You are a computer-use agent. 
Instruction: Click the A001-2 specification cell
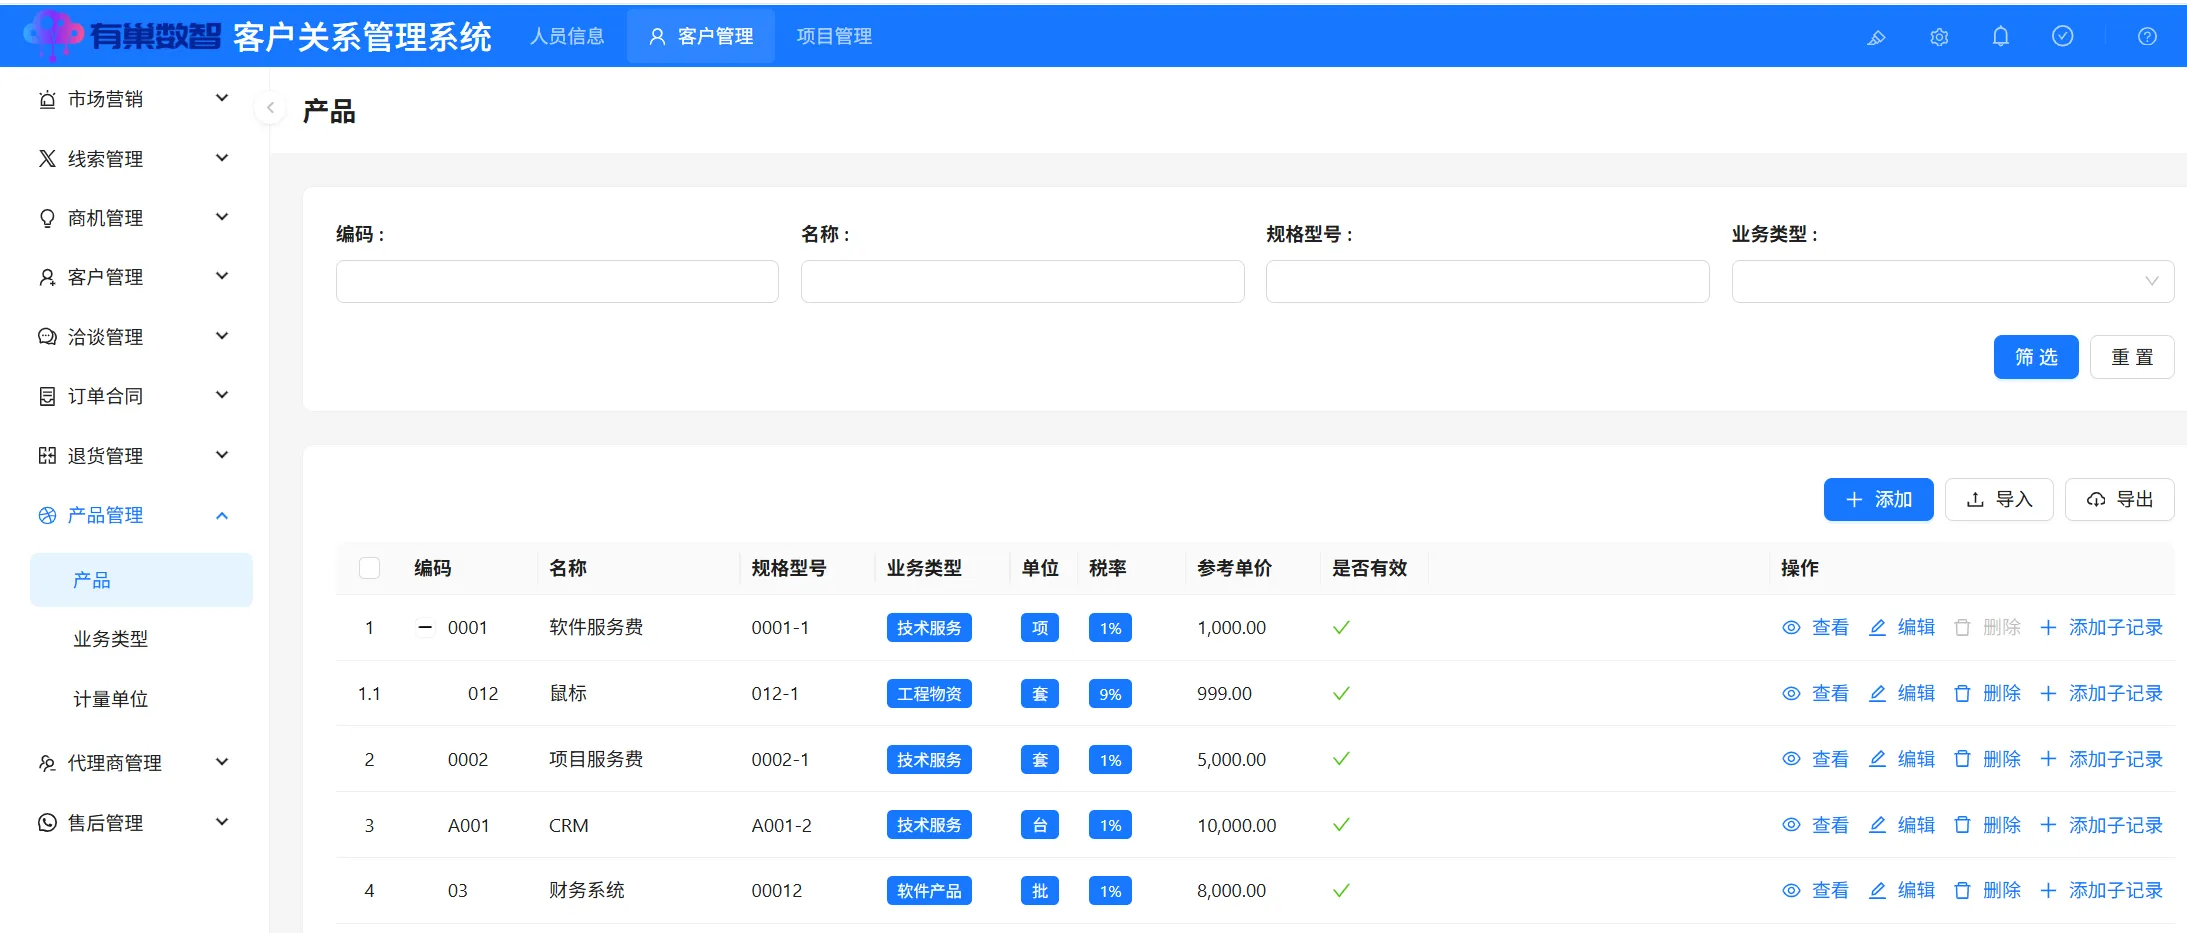(x=782, y=825)
